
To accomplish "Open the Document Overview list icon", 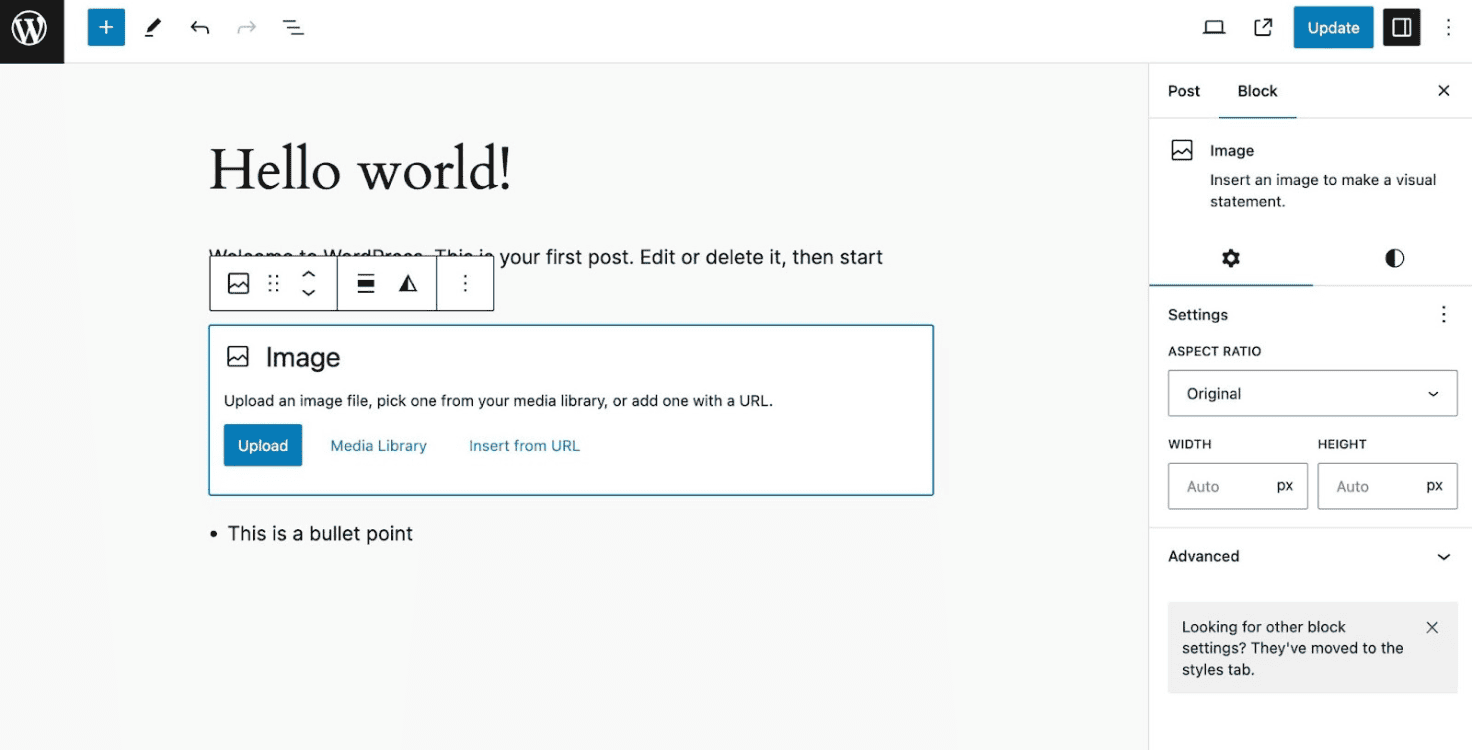I will coord(293,27).
